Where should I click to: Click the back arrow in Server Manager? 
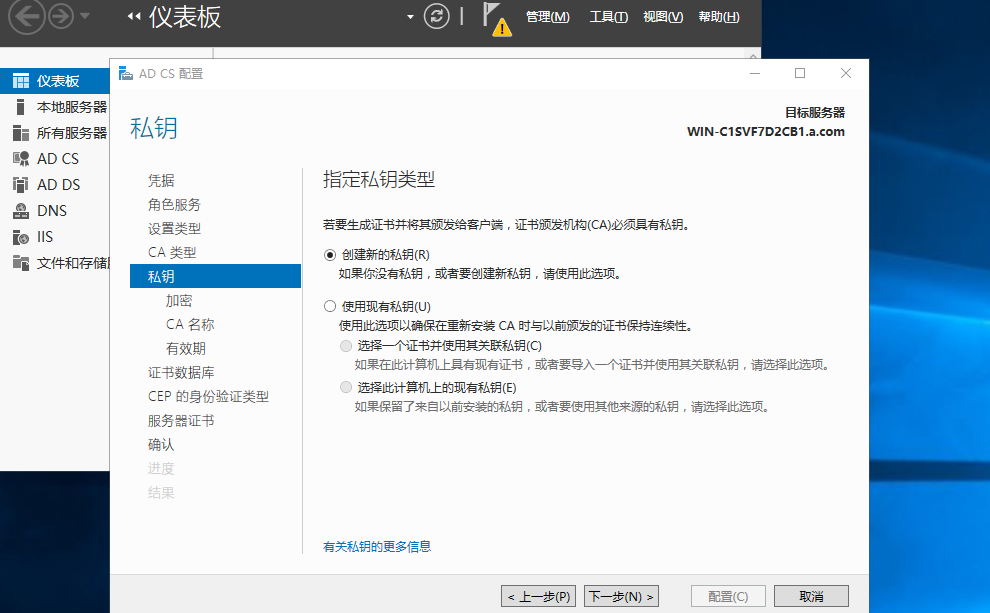click(27, 16)
